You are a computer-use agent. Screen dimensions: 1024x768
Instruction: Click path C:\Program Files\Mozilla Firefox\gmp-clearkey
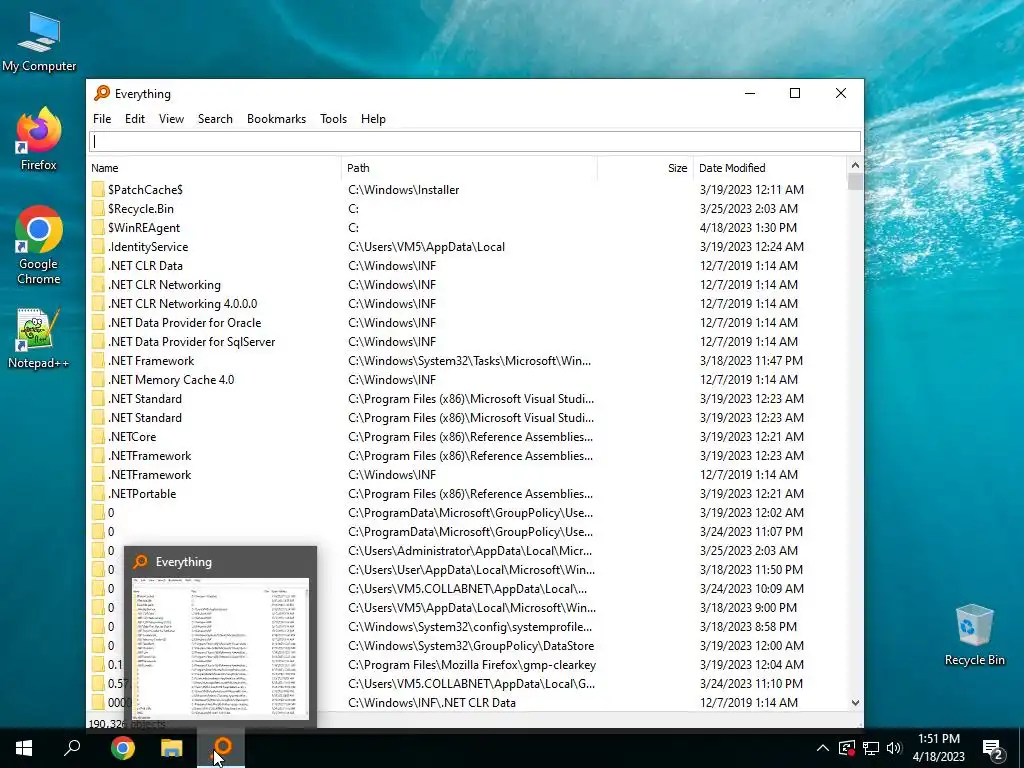472,665
